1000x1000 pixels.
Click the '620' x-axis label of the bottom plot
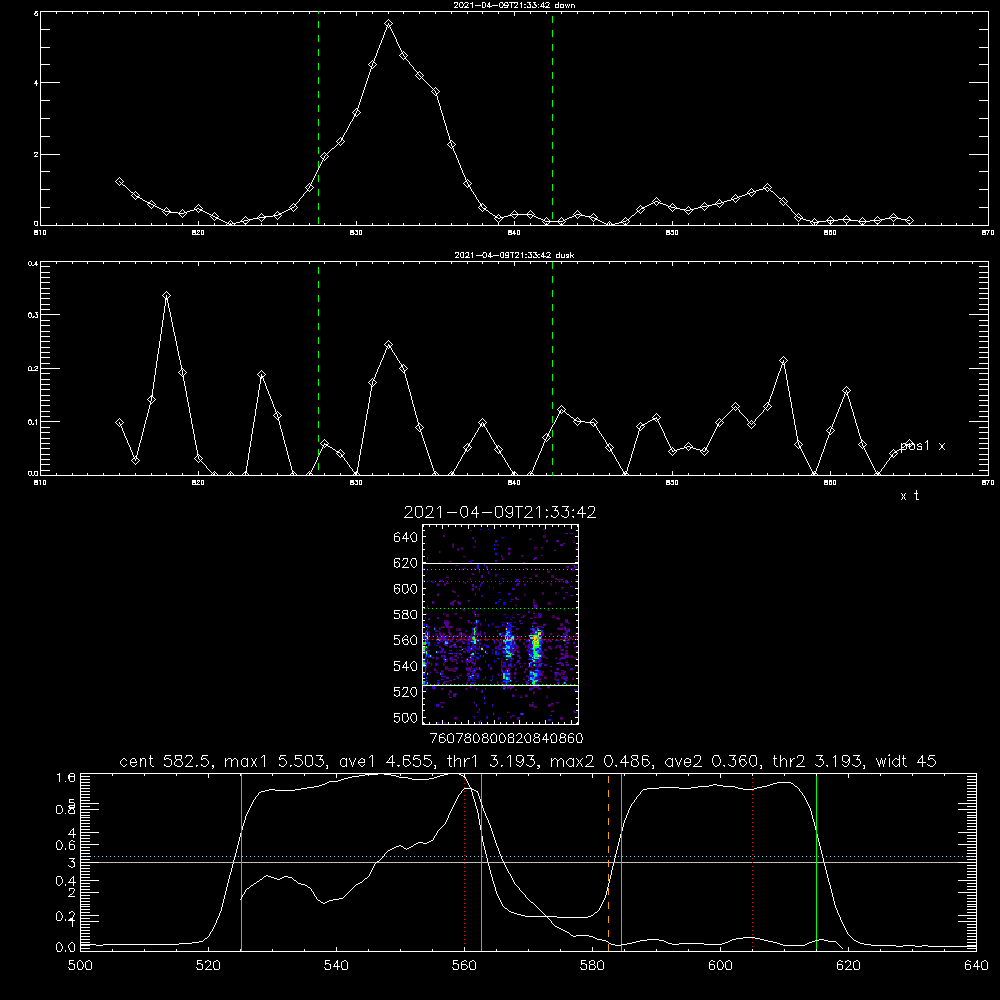click(x=848, y=966)
